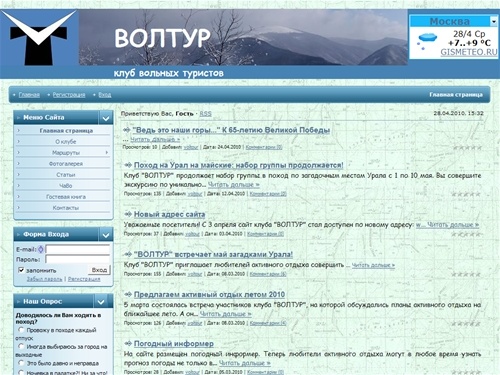
Task: Collapse the Меню Сайта panel
Action: [106, 118]
